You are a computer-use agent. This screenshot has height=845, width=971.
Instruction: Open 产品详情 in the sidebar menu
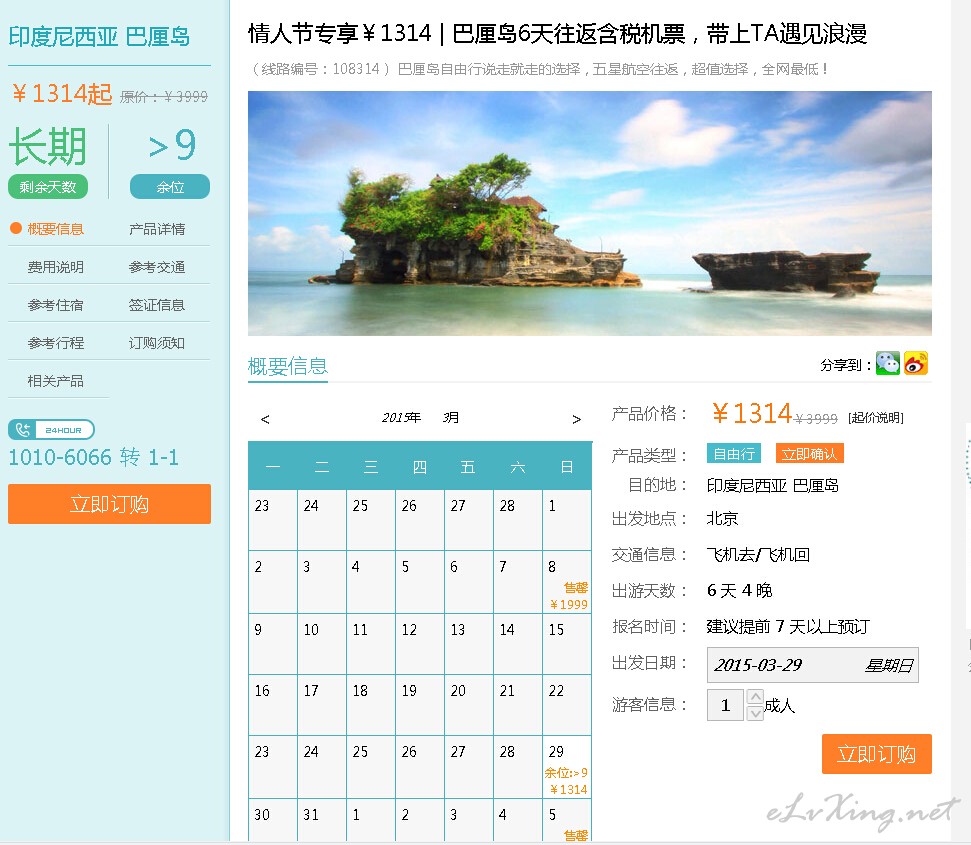click(x=157, y=229)
